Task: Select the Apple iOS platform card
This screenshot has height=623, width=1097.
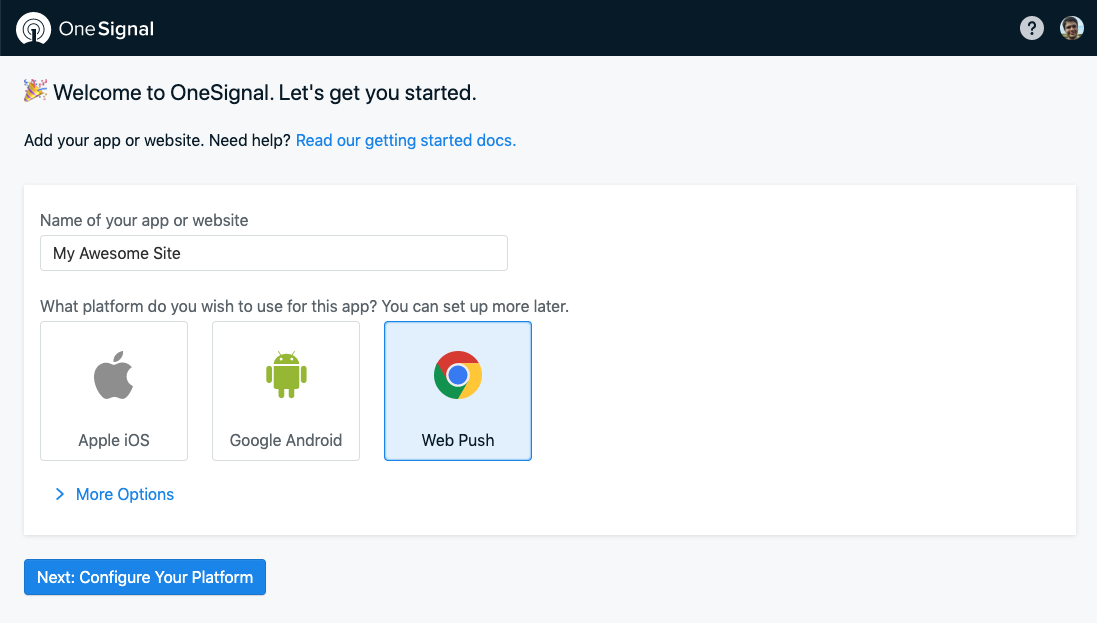Action: [114, 391]
